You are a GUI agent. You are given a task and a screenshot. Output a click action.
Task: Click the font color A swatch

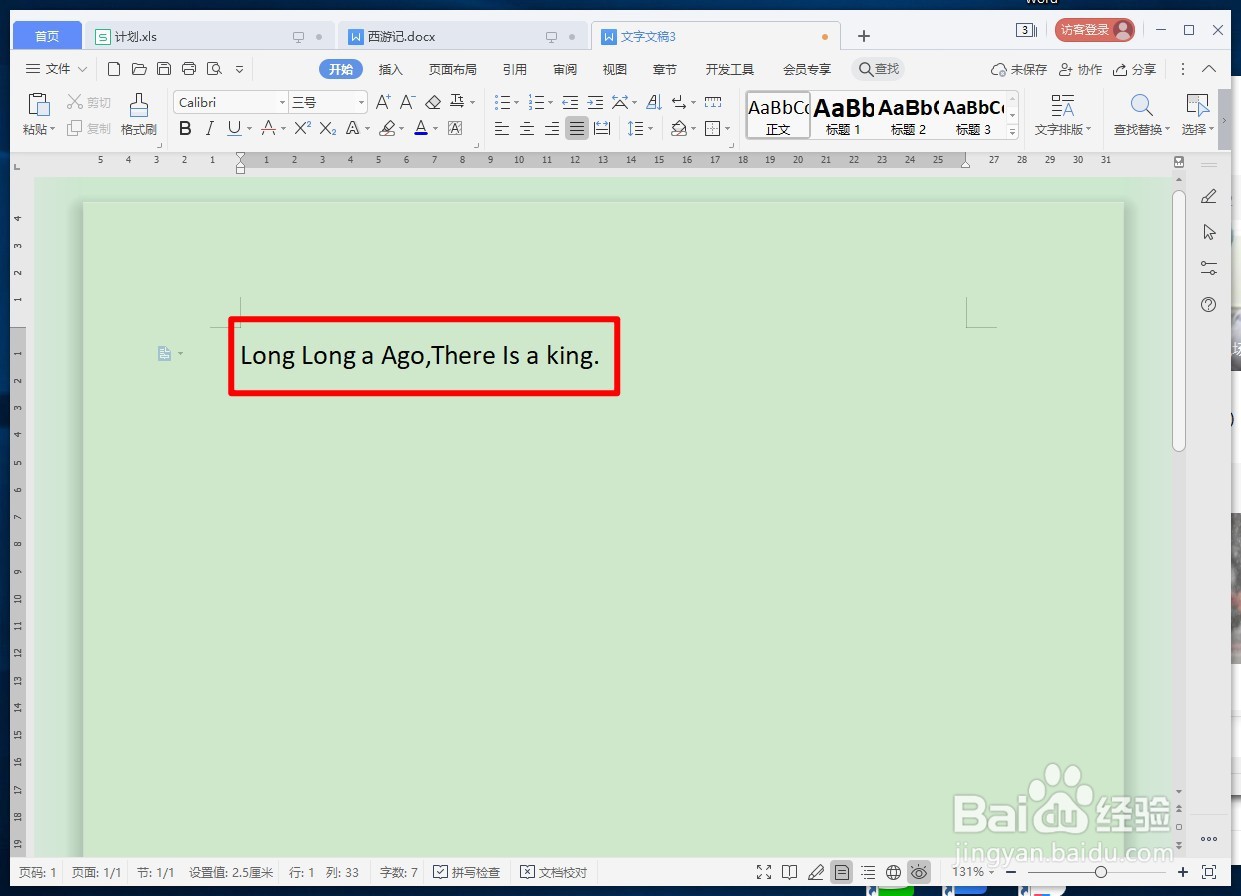[420, 128]
